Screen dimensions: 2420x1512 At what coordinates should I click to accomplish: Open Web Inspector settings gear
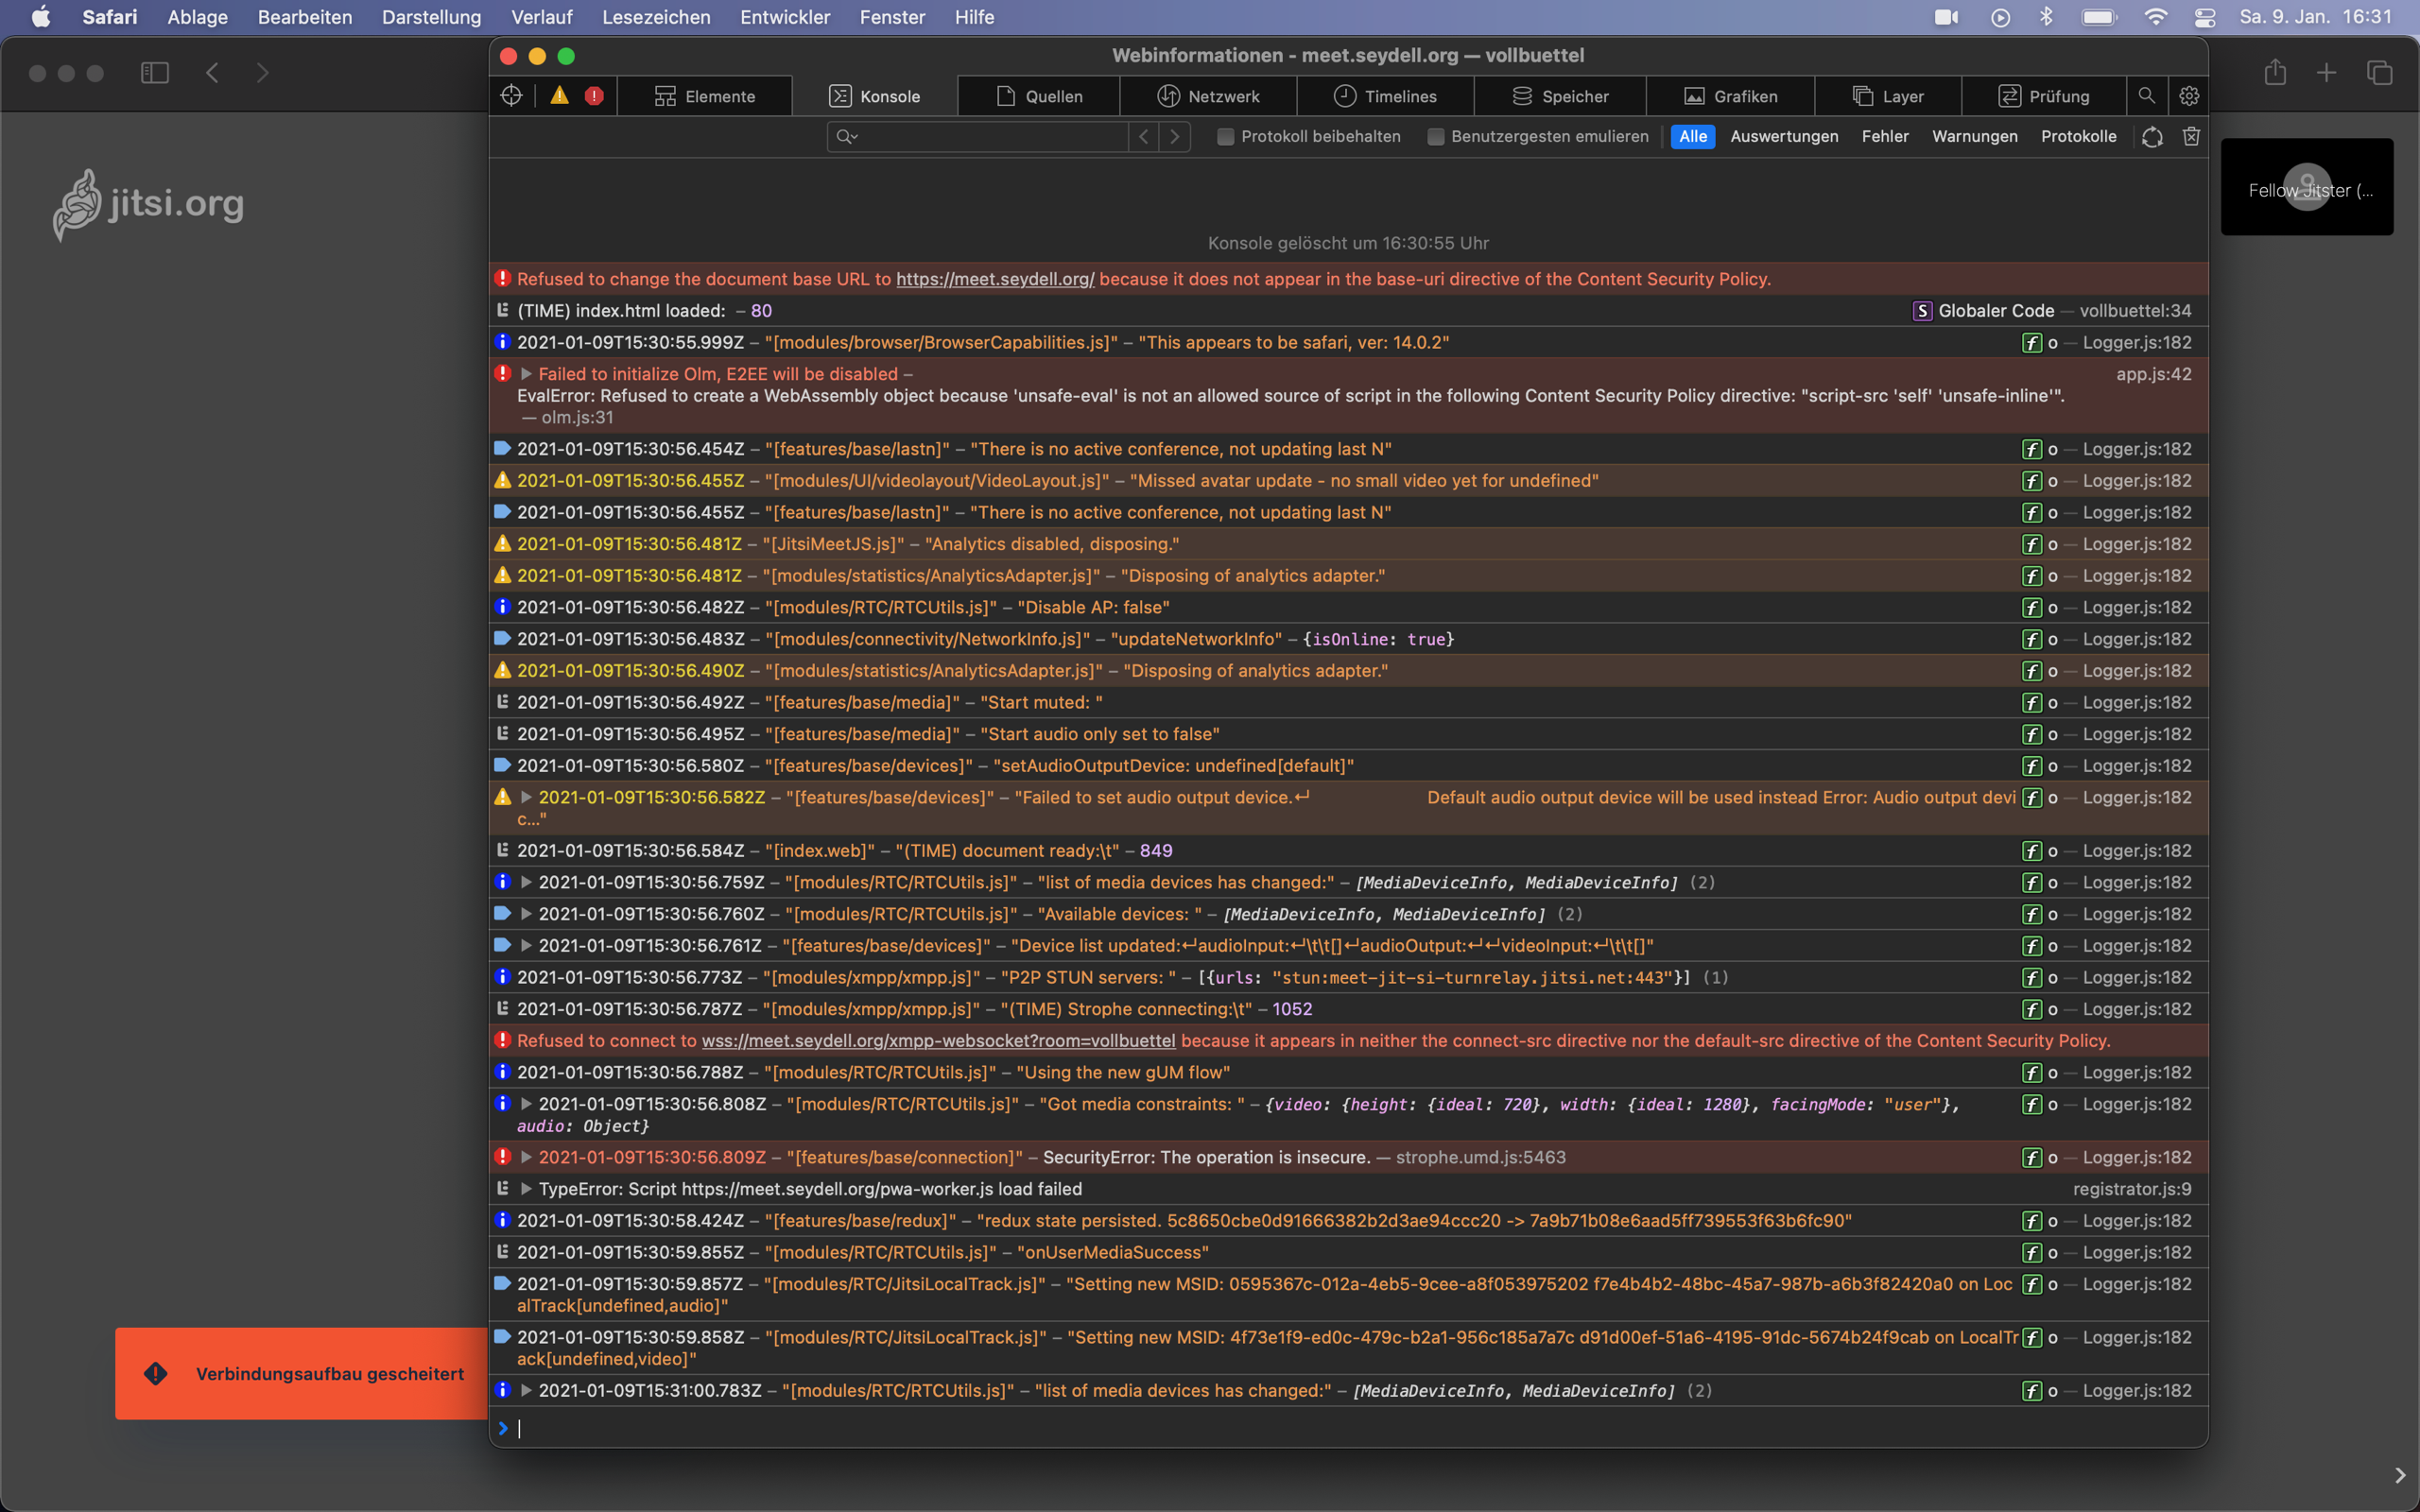coord(2189,96)
